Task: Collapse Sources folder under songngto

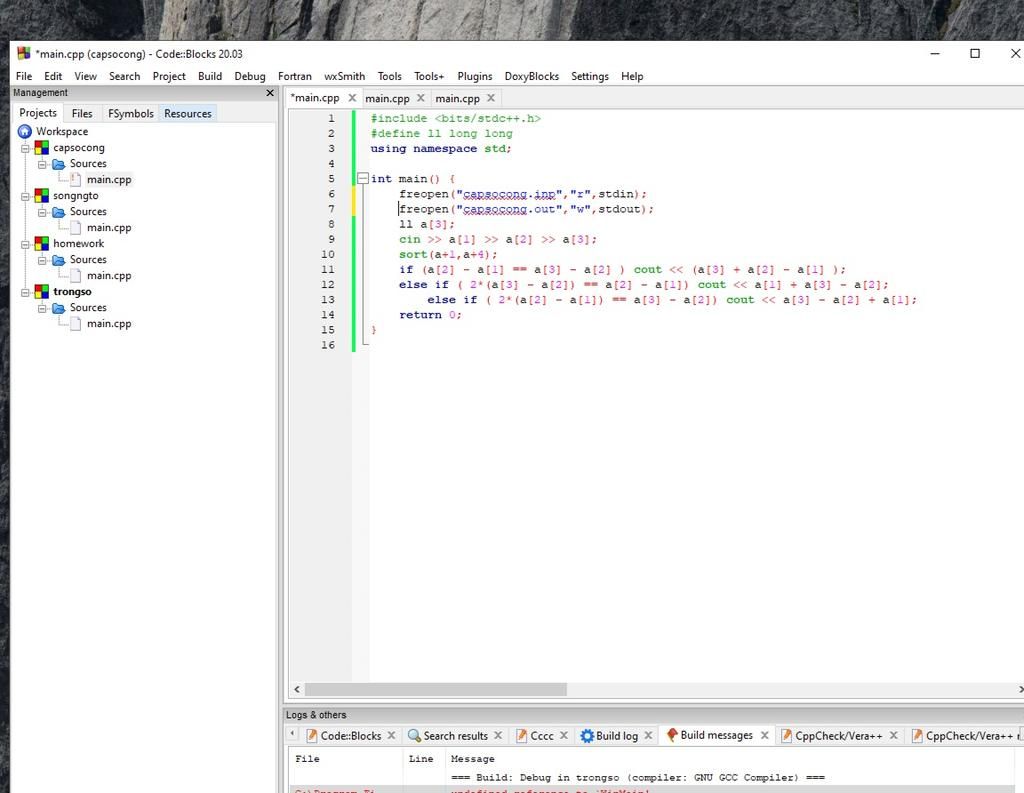Action: coord(43,212)
